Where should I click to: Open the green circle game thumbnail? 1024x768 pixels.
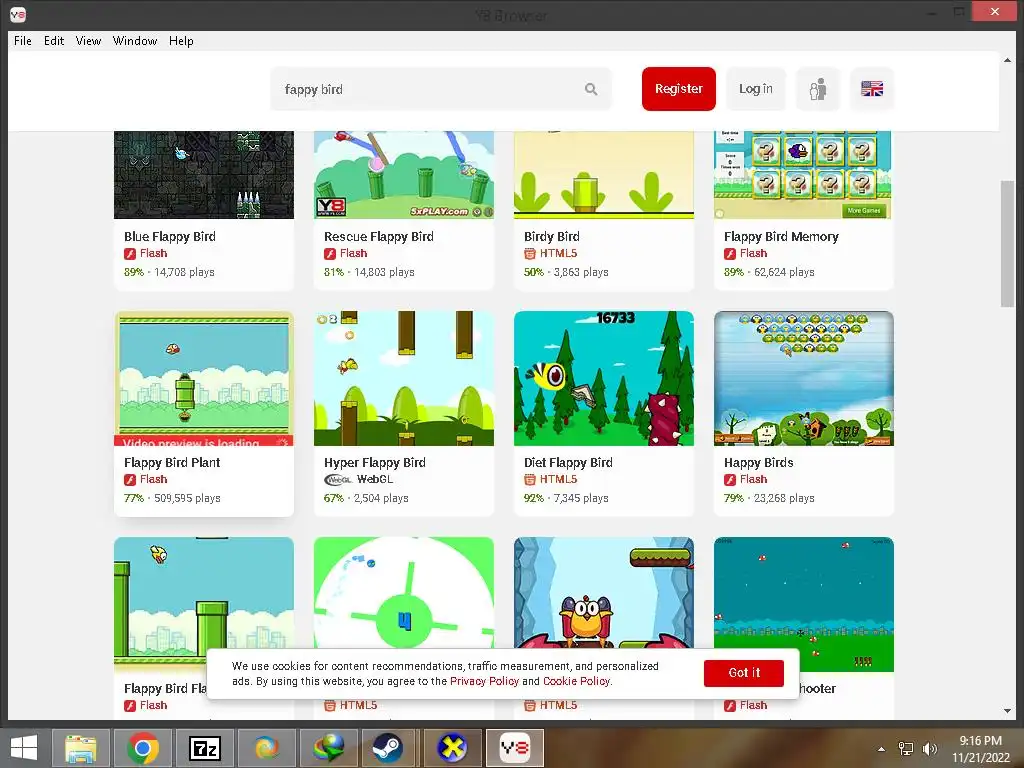click(404, 593)
